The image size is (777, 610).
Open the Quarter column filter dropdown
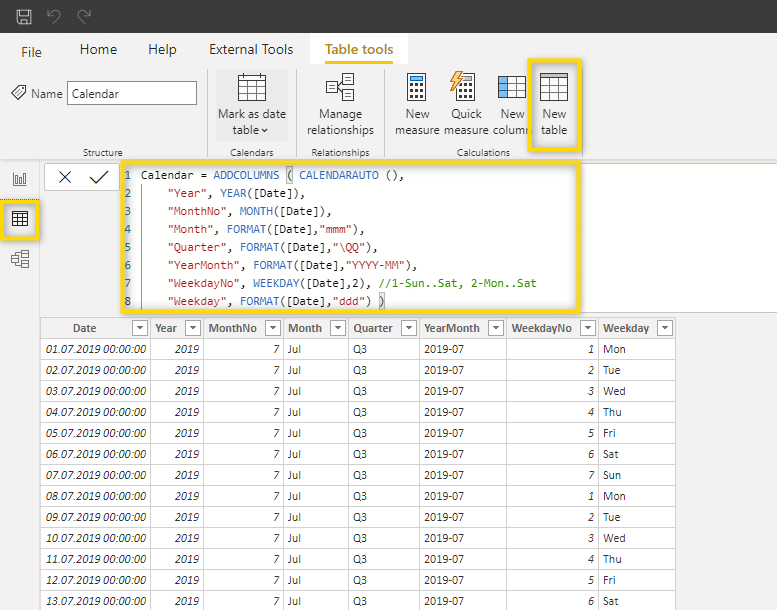407,328
